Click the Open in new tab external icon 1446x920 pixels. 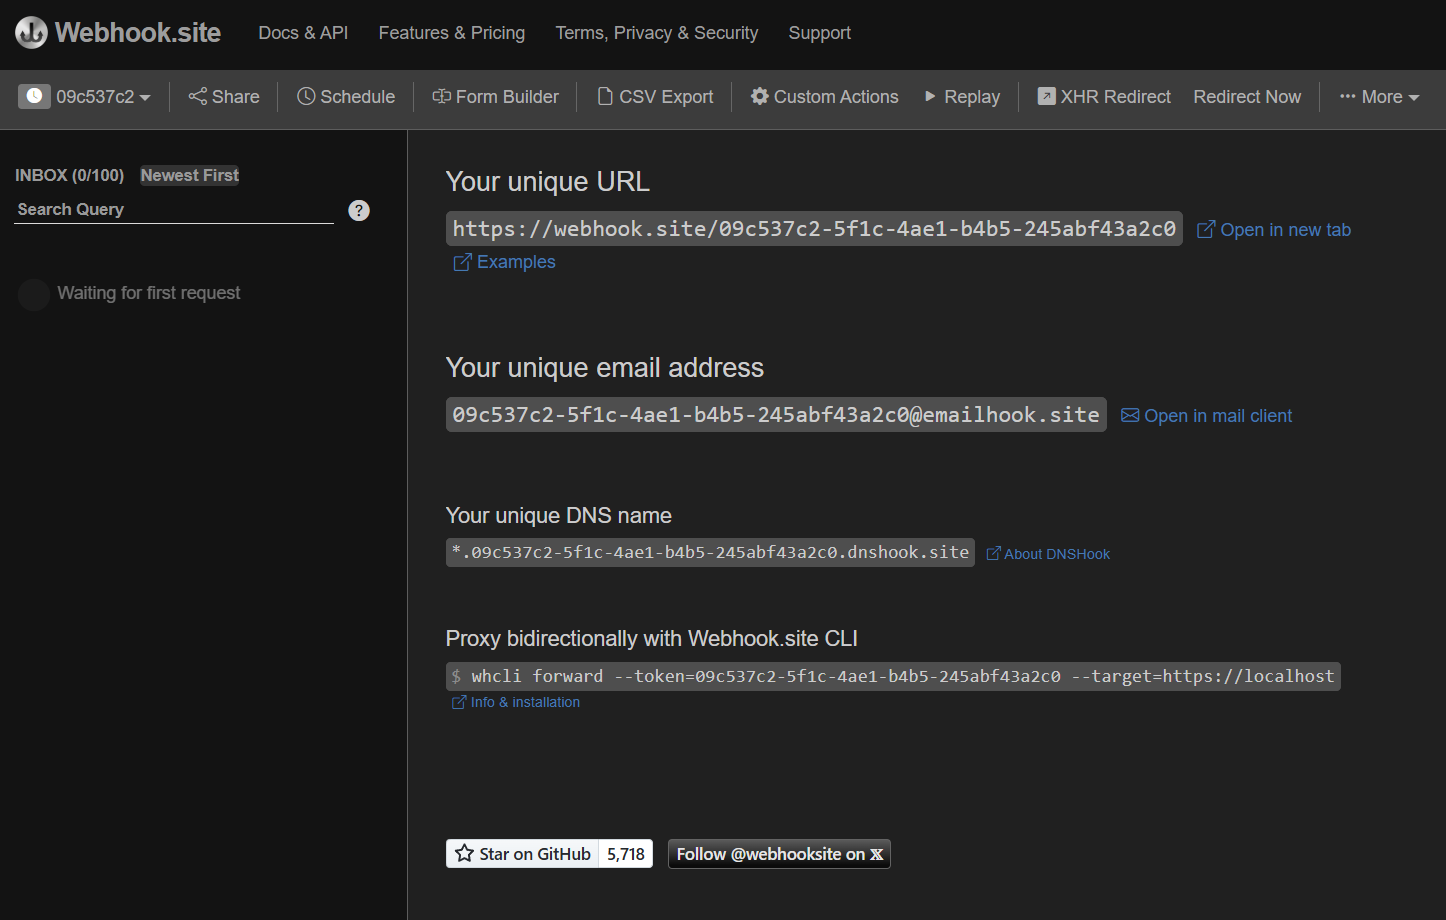coord(1206,230)
